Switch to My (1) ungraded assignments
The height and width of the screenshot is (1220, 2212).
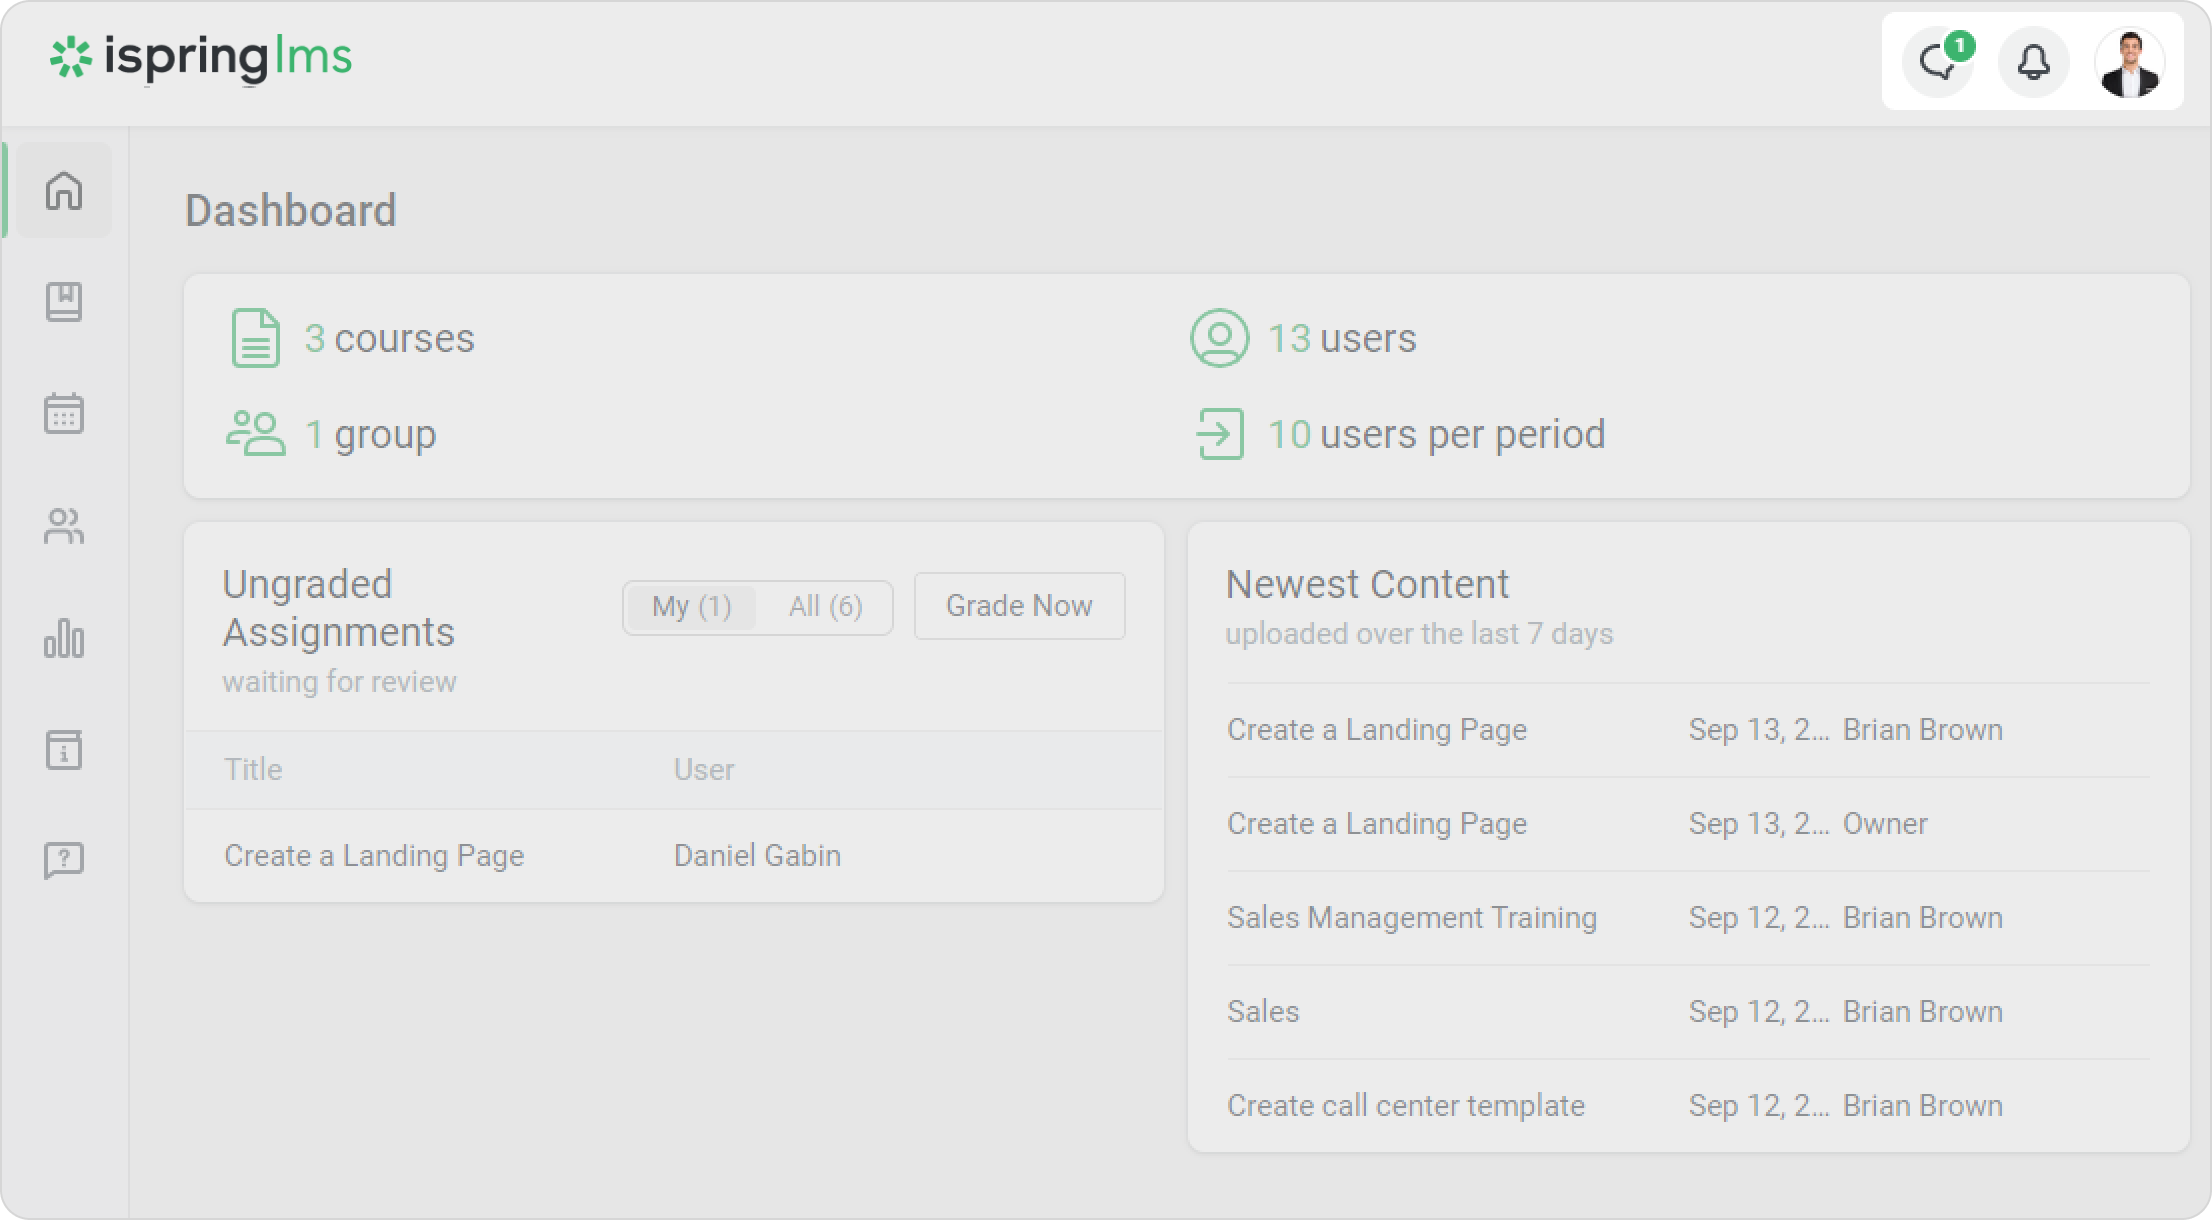click(691, 607)
